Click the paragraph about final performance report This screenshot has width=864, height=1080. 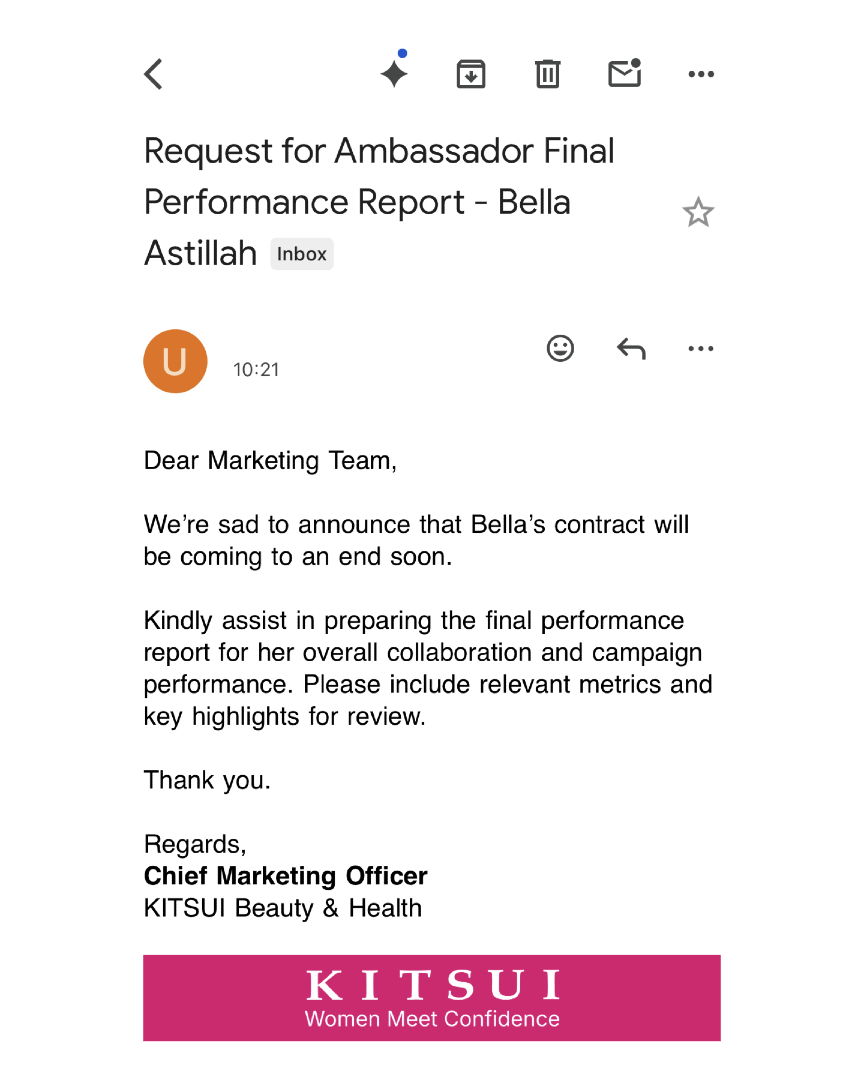428,668
